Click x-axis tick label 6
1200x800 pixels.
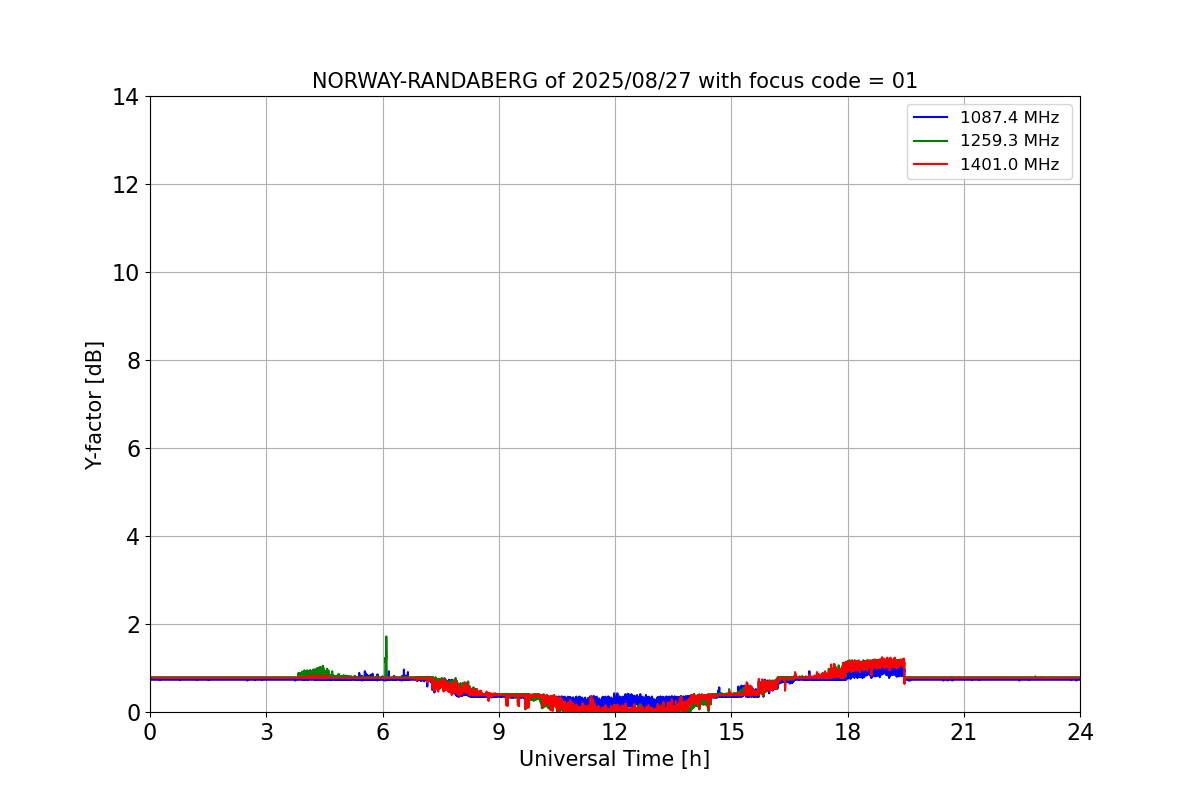[382, 732]
